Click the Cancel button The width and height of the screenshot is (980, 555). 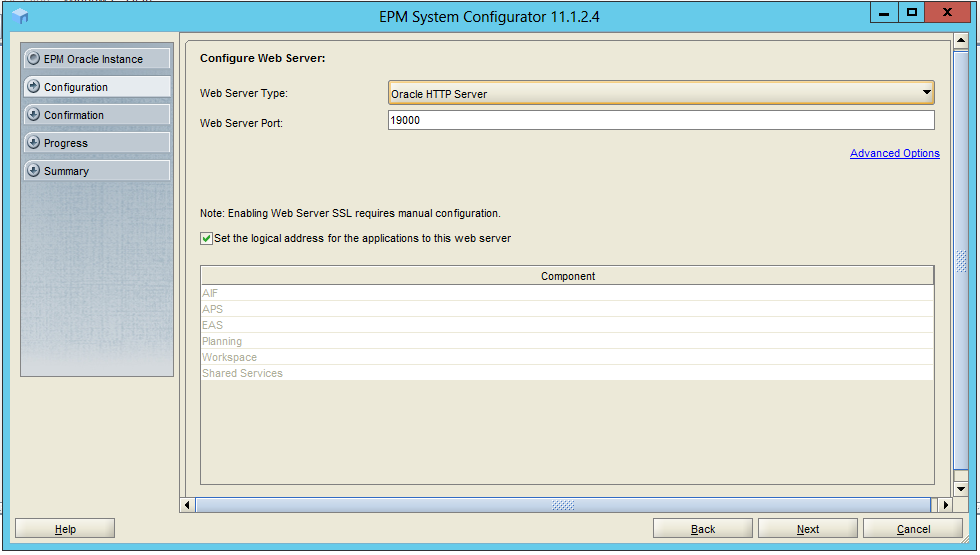tap(913, 529)
